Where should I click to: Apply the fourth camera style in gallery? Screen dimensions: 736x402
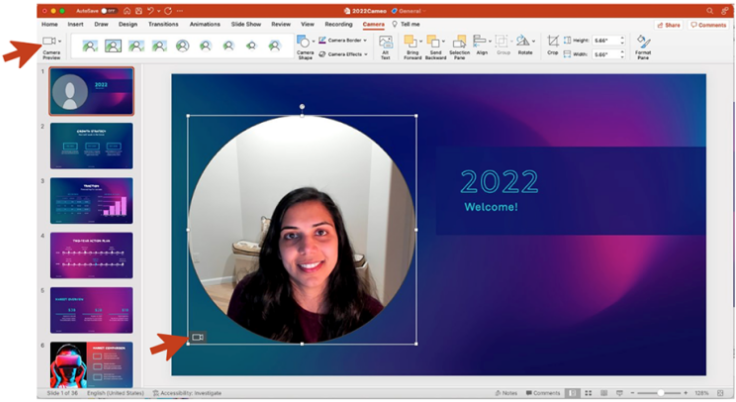pyautogui.click(x=159, y=46)
